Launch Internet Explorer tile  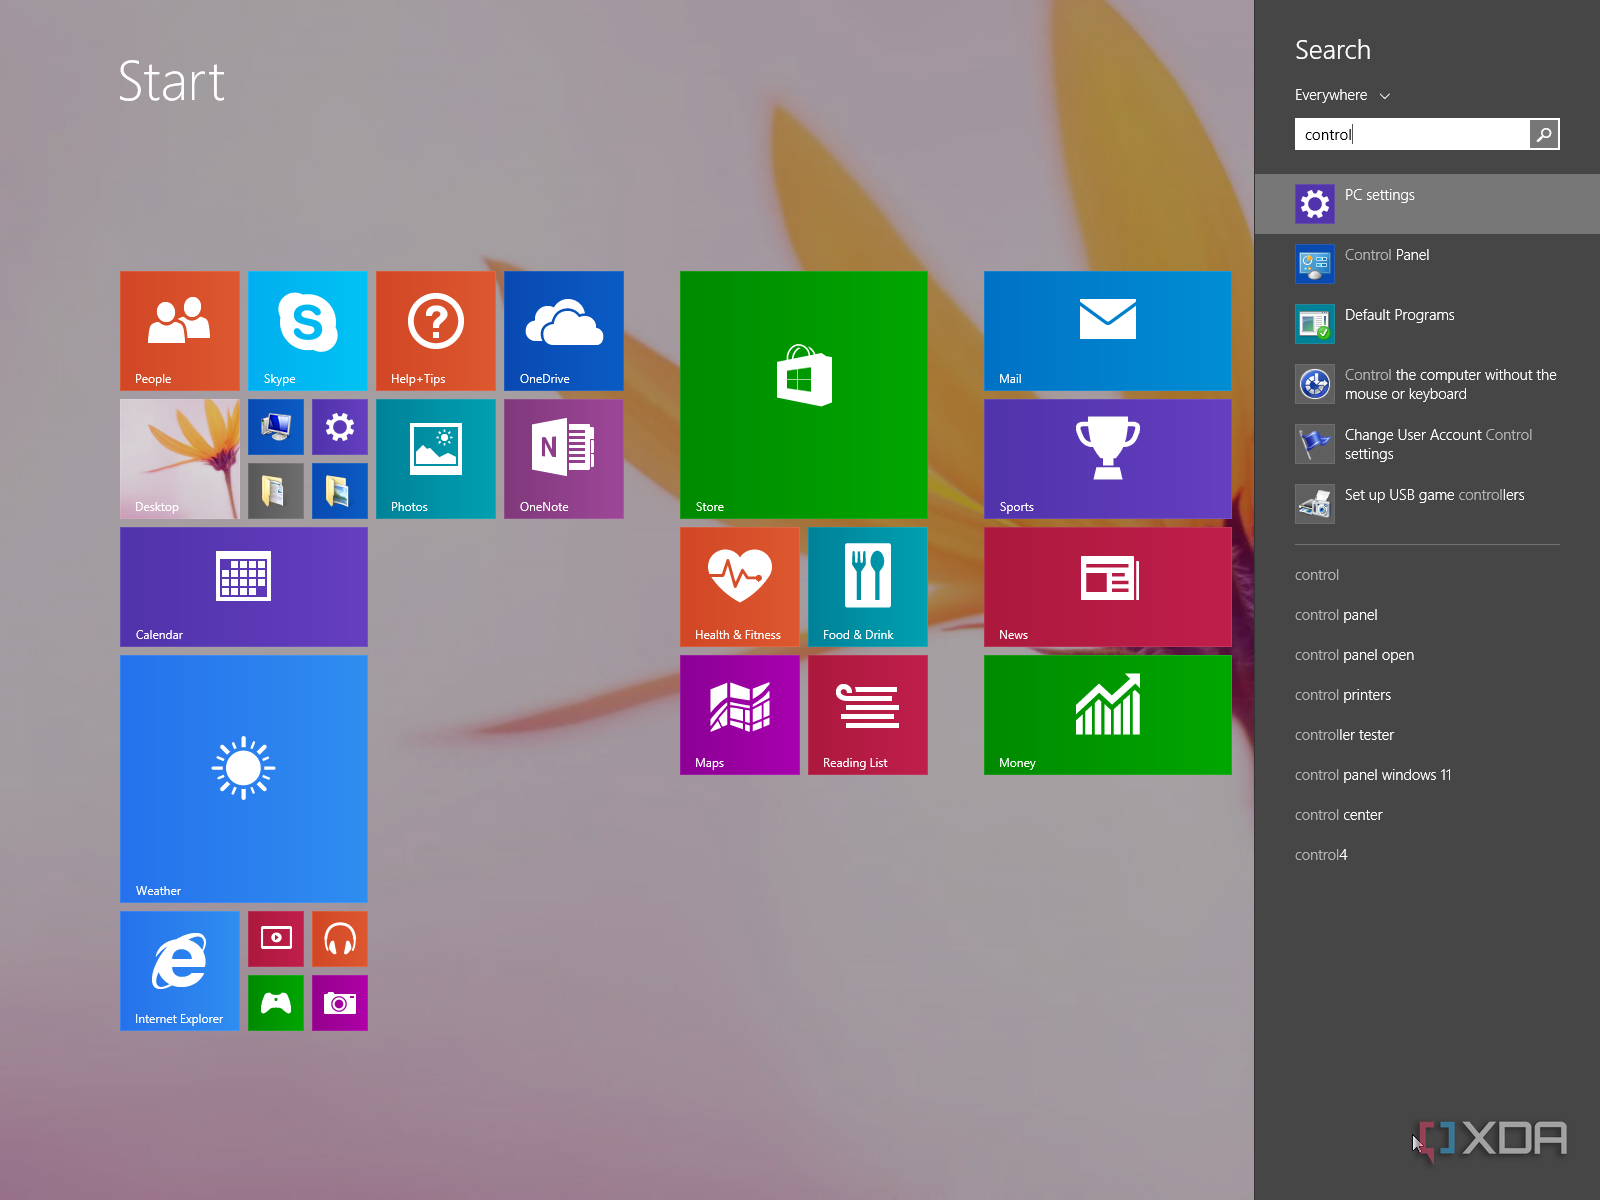click(x=179, y=970)
